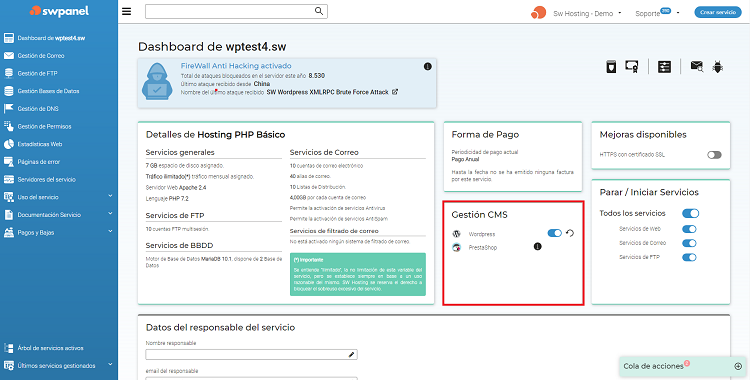Click the bug icon in toolbar
Image resolution: width=750 pixels, height=380 pixels.
(717, 67)
